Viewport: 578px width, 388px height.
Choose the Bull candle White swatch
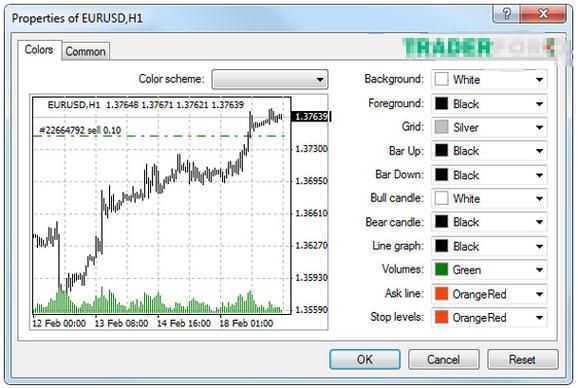tap(441, 198)
